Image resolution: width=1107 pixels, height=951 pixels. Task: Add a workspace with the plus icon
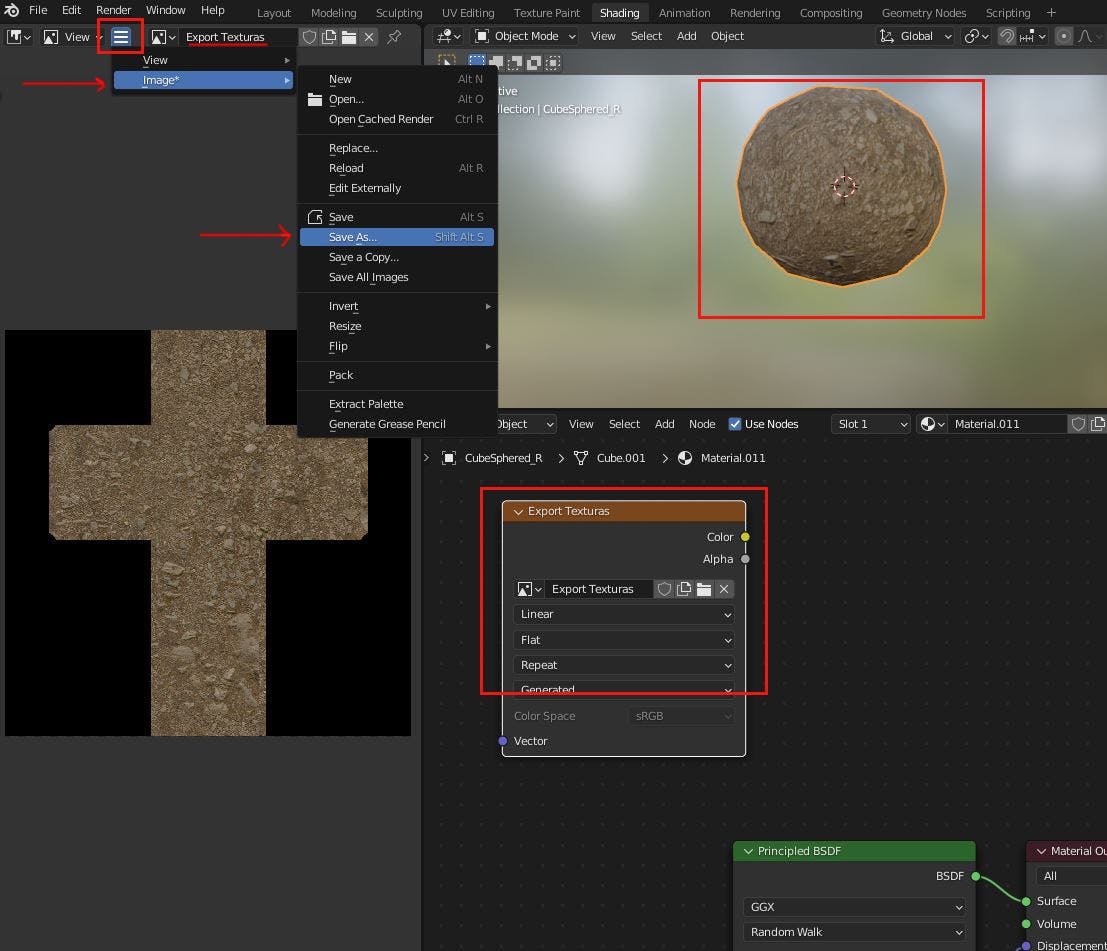pyautogui.click(x=1051, y=12)
